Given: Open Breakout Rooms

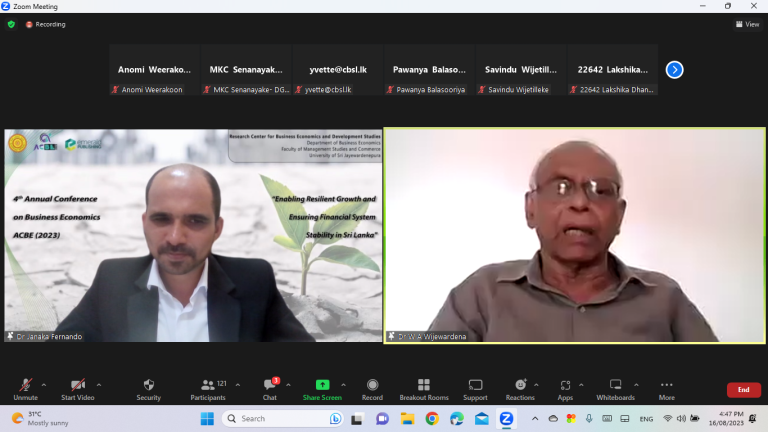Looking at the screenshot, I should (424, 385).
